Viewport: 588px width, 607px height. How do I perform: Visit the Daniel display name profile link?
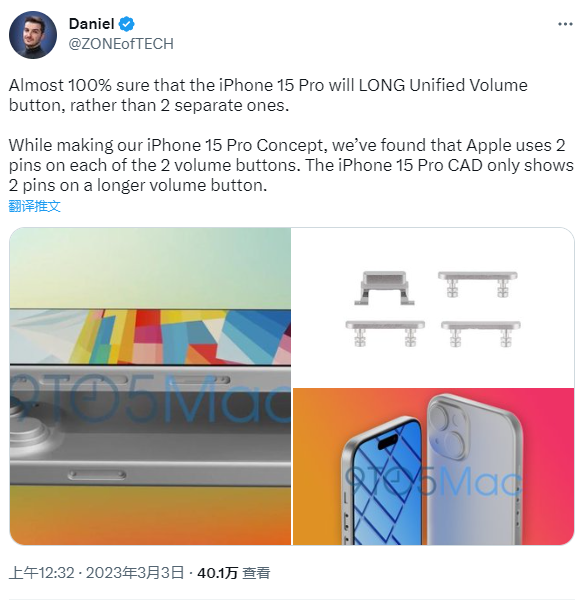pyautogui.click(x=91, y=24)
